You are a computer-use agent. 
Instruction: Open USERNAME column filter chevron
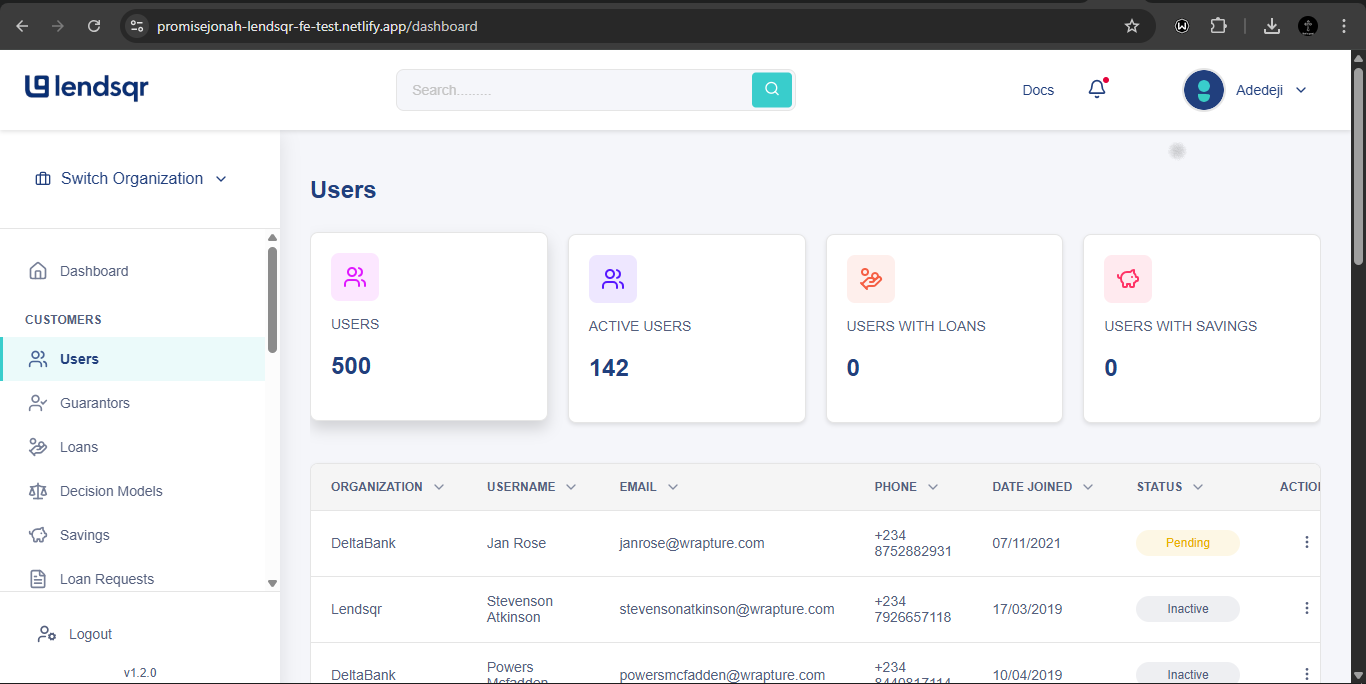point(571,487)
